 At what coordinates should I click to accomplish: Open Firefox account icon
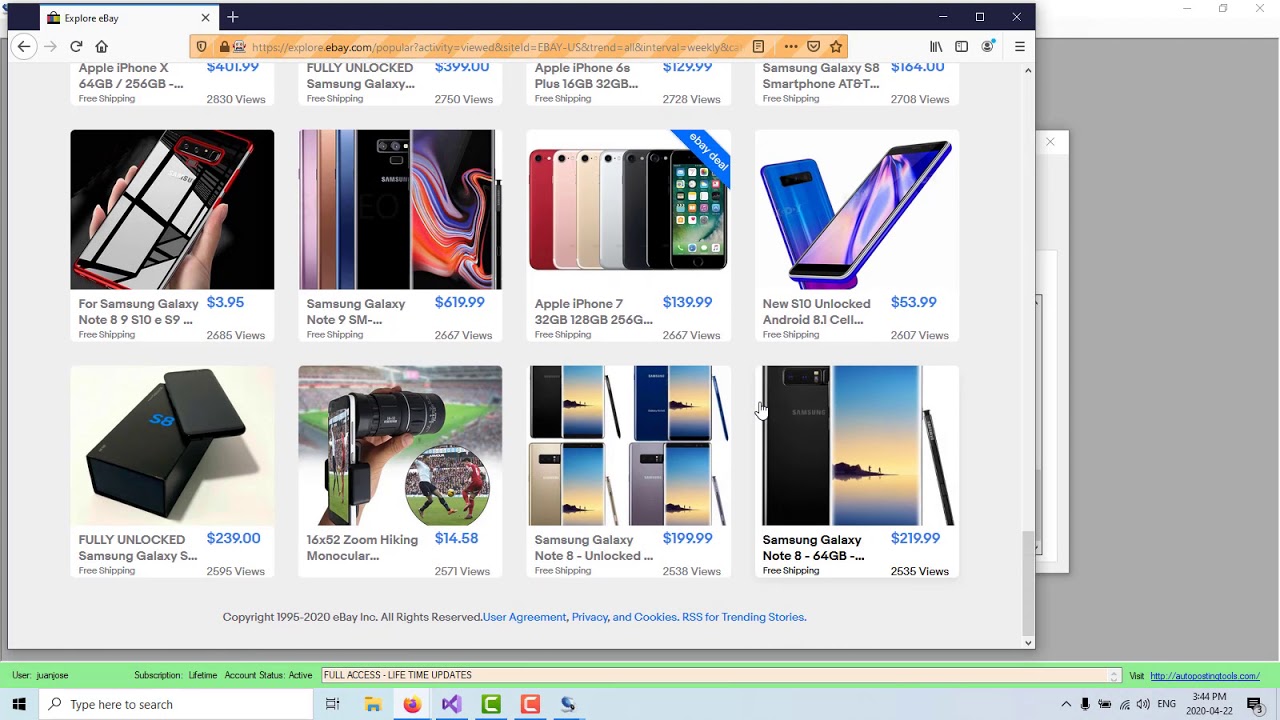988,46
